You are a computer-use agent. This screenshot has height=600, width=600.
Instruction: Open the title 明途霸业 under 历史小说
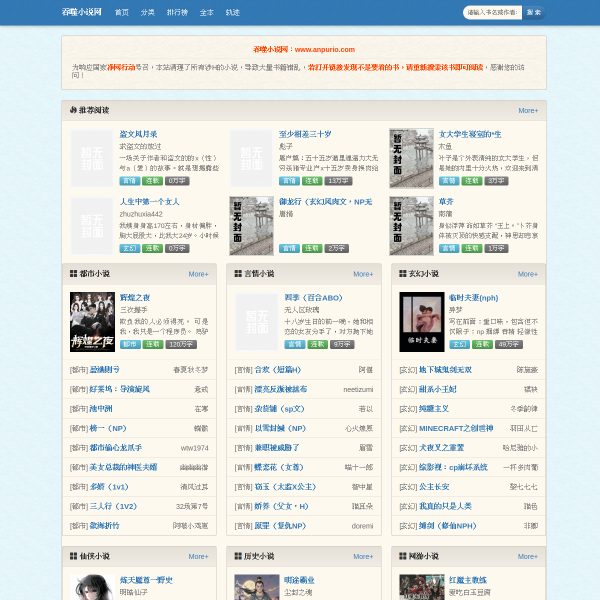[x=299, y=580]
